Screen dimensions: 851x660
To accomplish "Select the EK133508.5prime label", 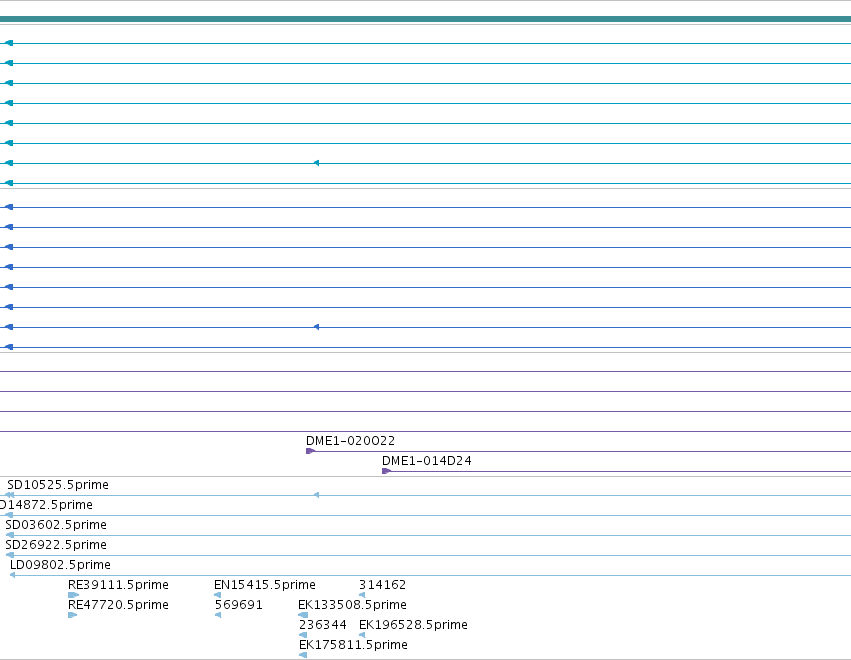I will [352, 605].
